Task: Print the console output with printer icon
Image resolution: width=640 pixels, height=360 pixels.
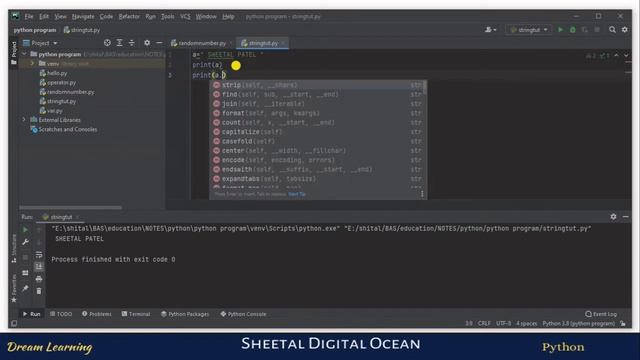Action: point(39,279)
